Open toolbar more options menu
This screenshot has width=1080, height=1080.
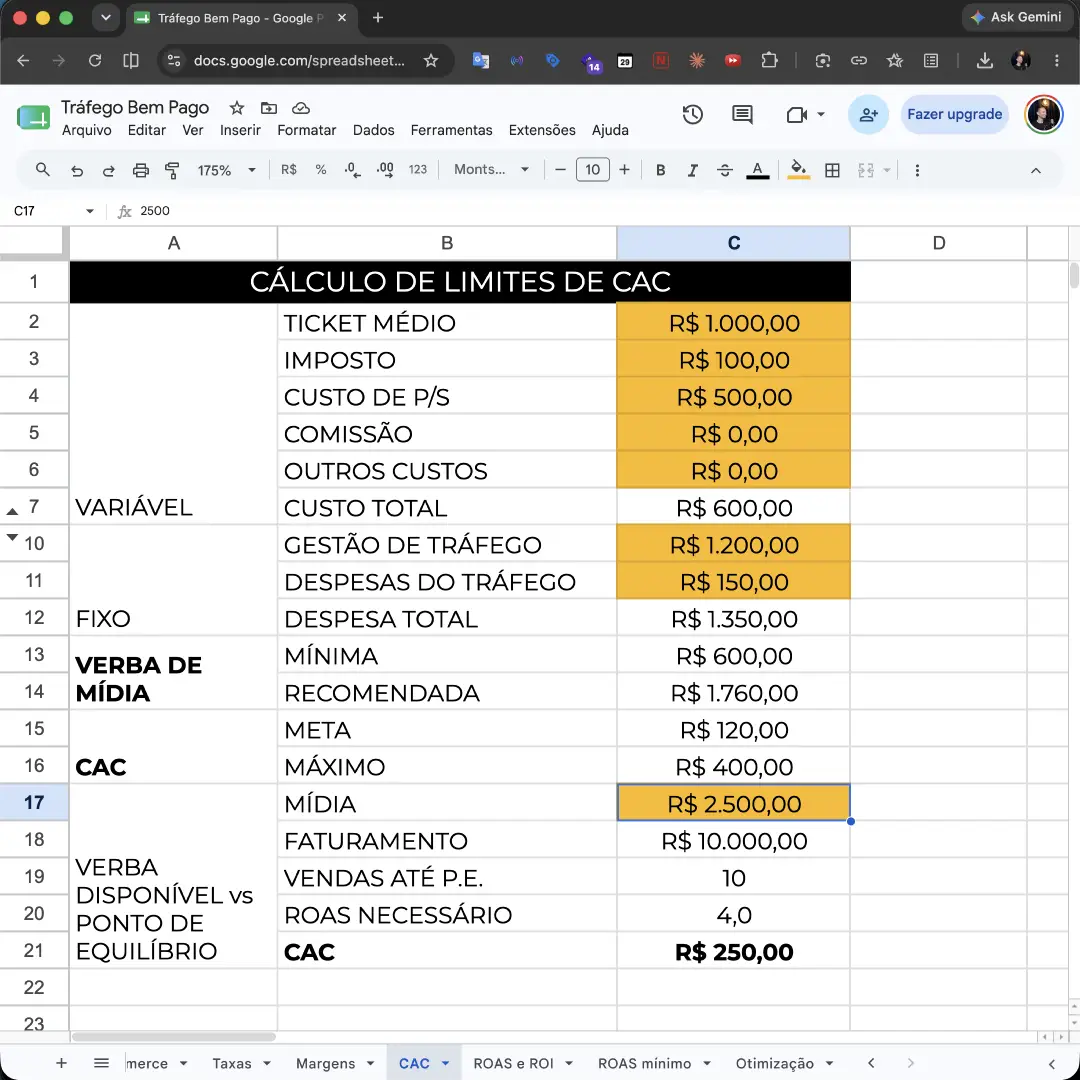tap(917, 170)
